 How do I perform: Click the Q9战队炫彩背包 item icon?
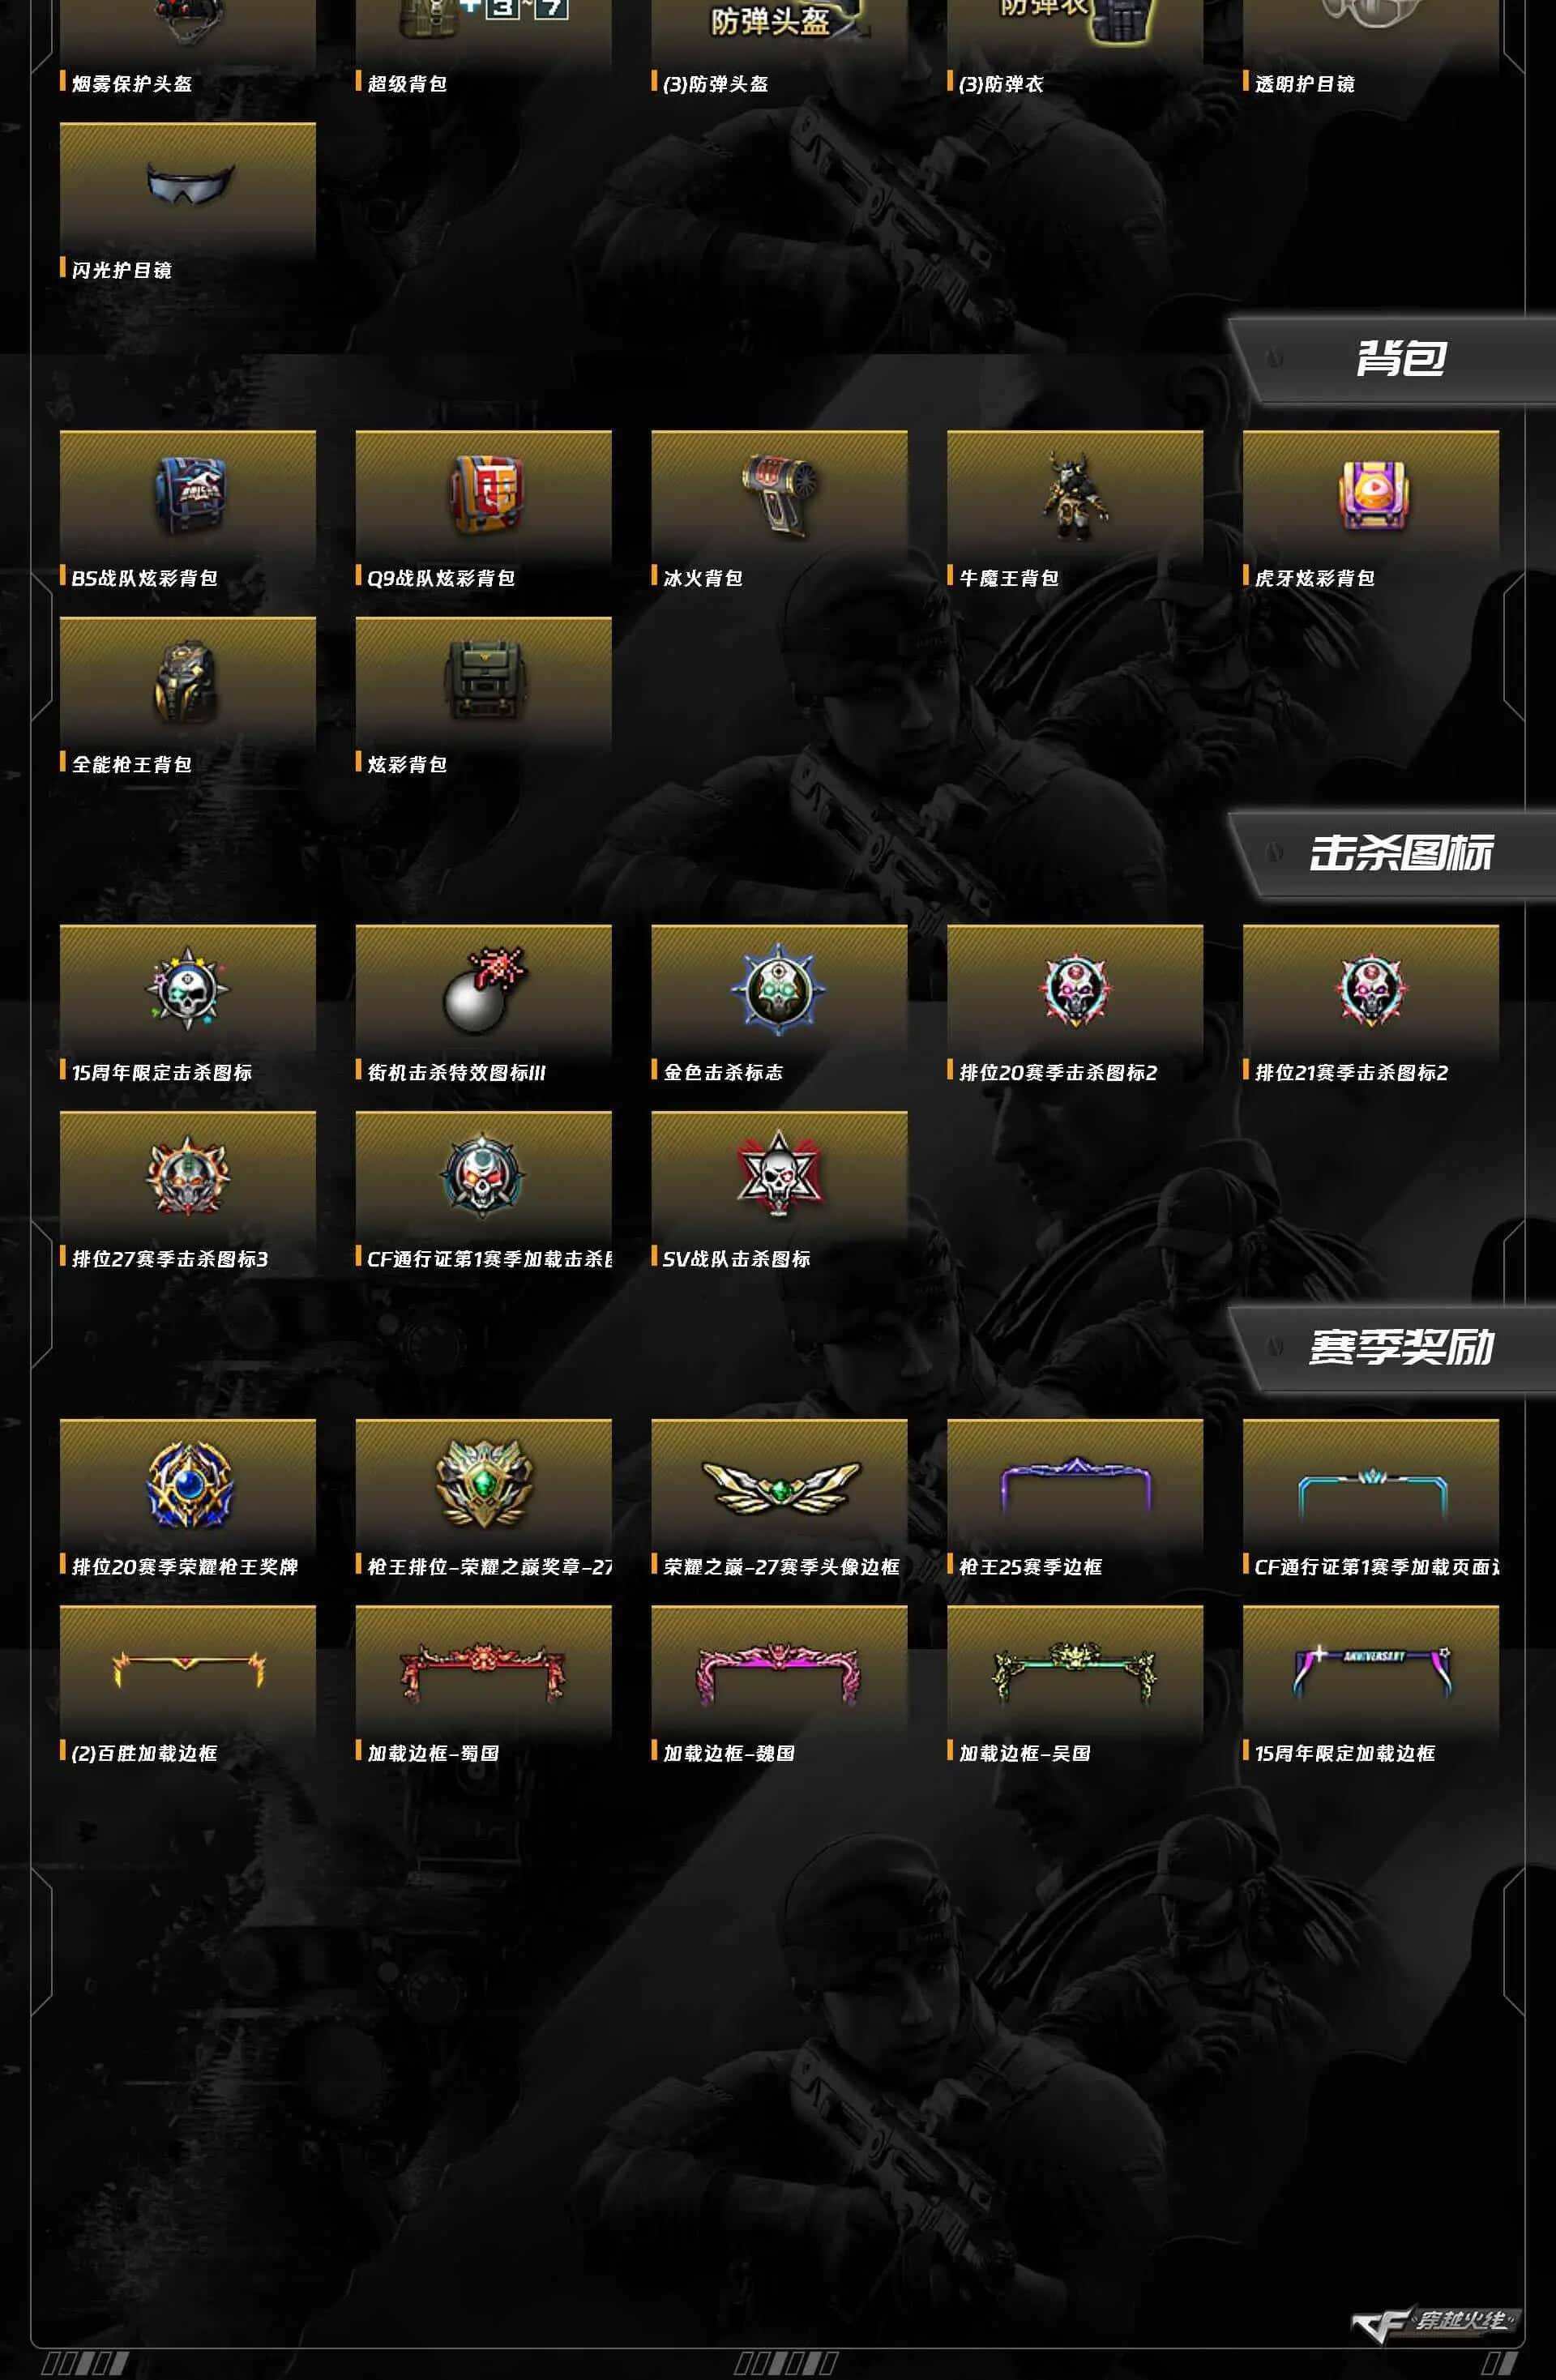pos(484,494)
